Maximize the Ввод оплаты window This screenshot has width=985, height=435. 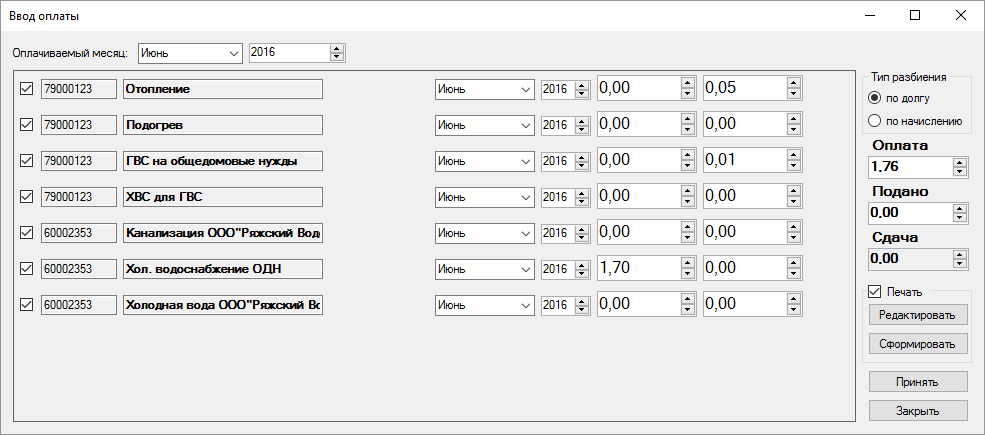coord(914,15)
